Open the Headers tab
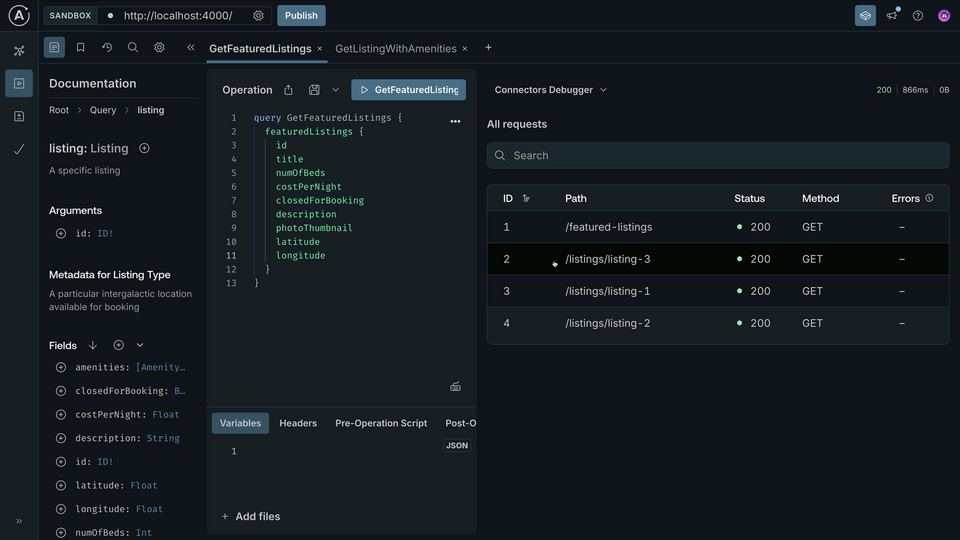 click(x=298, y=423)
